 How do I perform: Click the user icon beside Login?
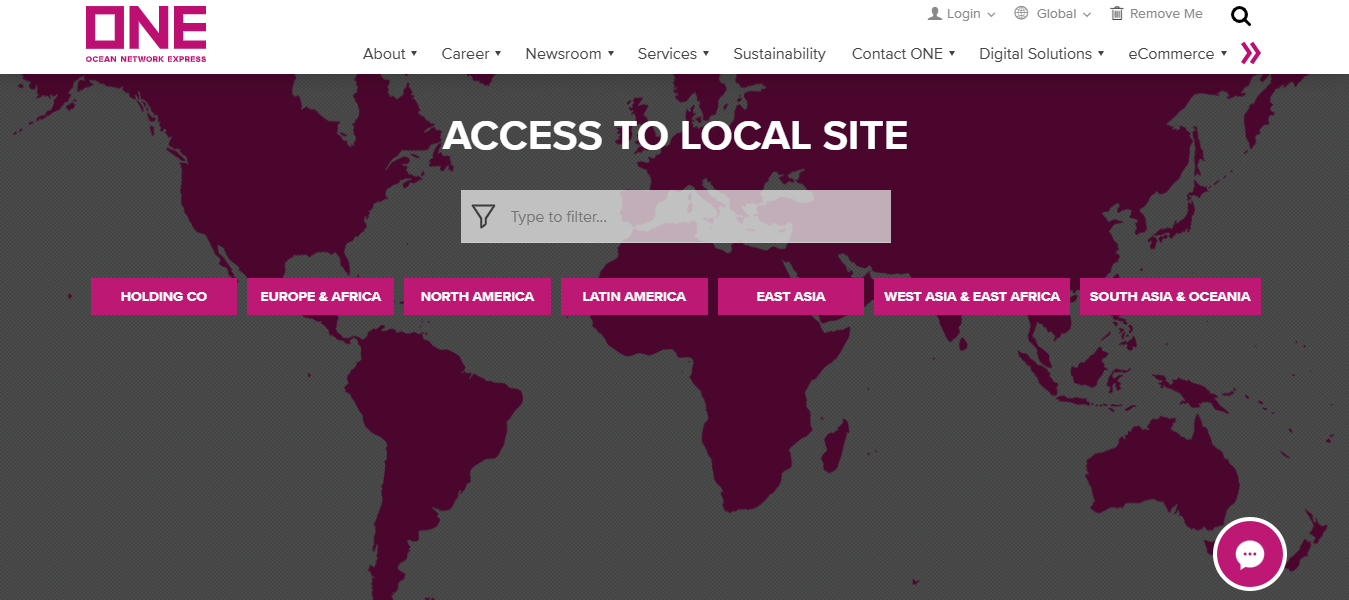(935, 14)
